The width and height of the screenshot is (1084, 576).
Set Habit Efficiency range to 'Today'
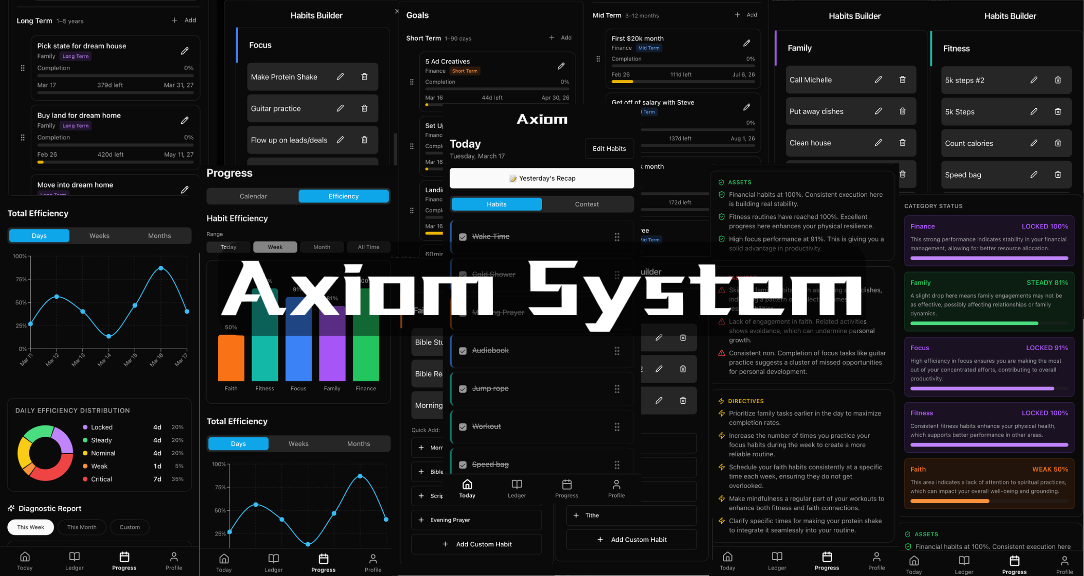click(228, 247)
